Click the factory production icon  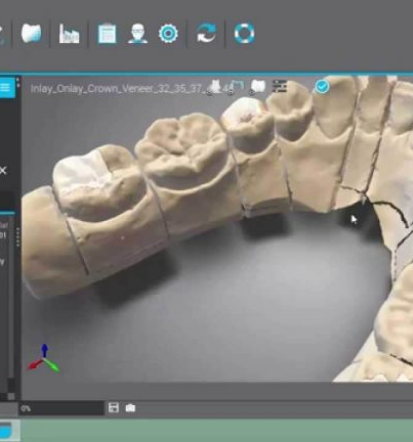[x=69, y=34]
